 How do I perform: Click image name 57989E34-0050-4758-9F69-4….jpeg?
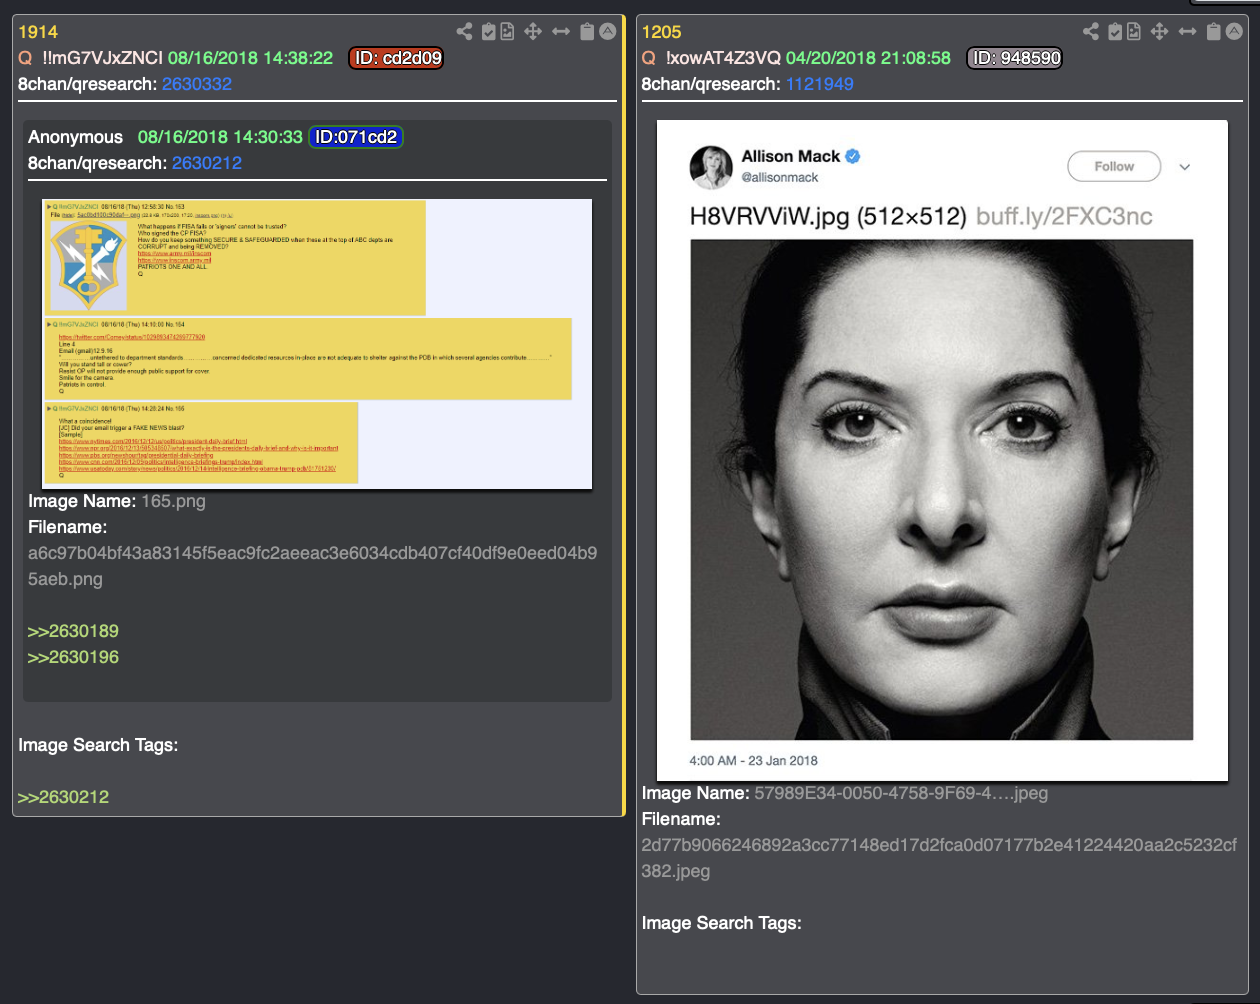pos(901,793)
